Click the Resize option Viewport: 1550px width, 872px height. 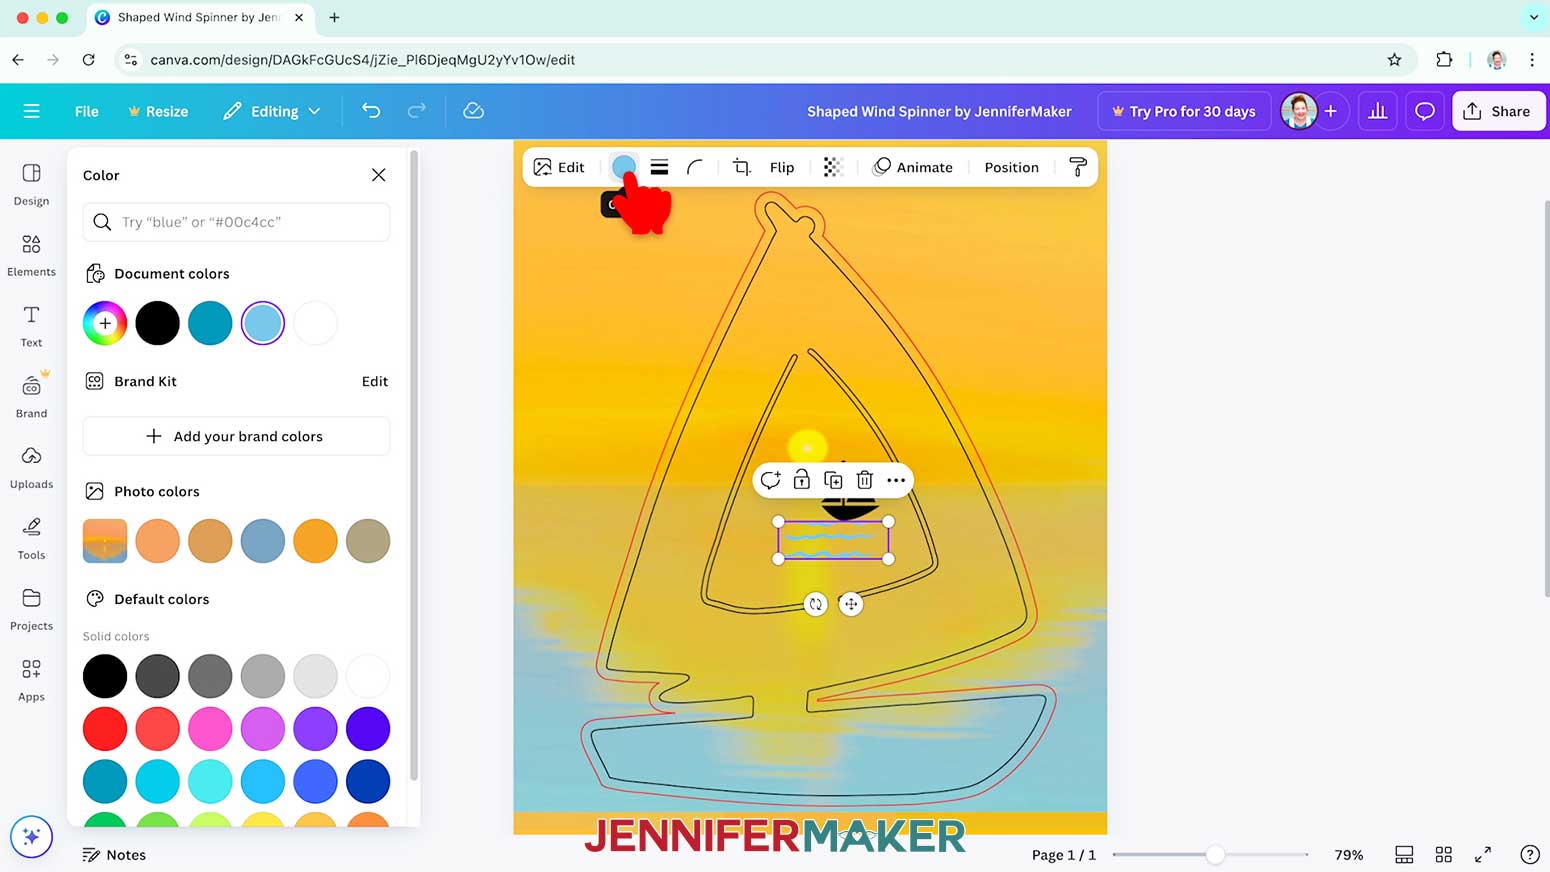click(158, 111)
